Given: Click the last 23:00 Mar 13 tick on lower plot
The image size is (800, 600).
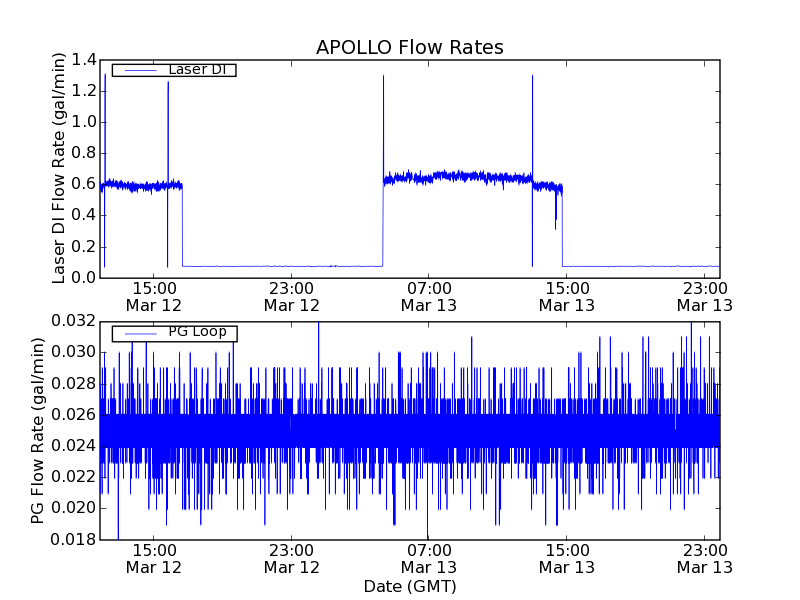Looking at the screenshot, I should pyautogui.click(x=704, y=559).
